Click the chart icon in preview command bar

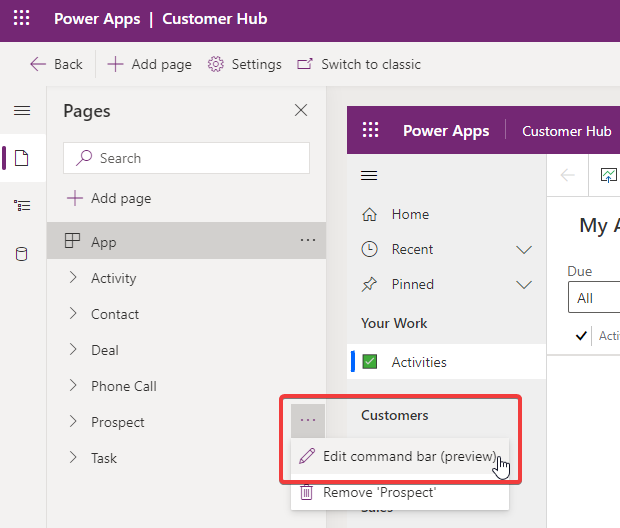click(608, 175)
